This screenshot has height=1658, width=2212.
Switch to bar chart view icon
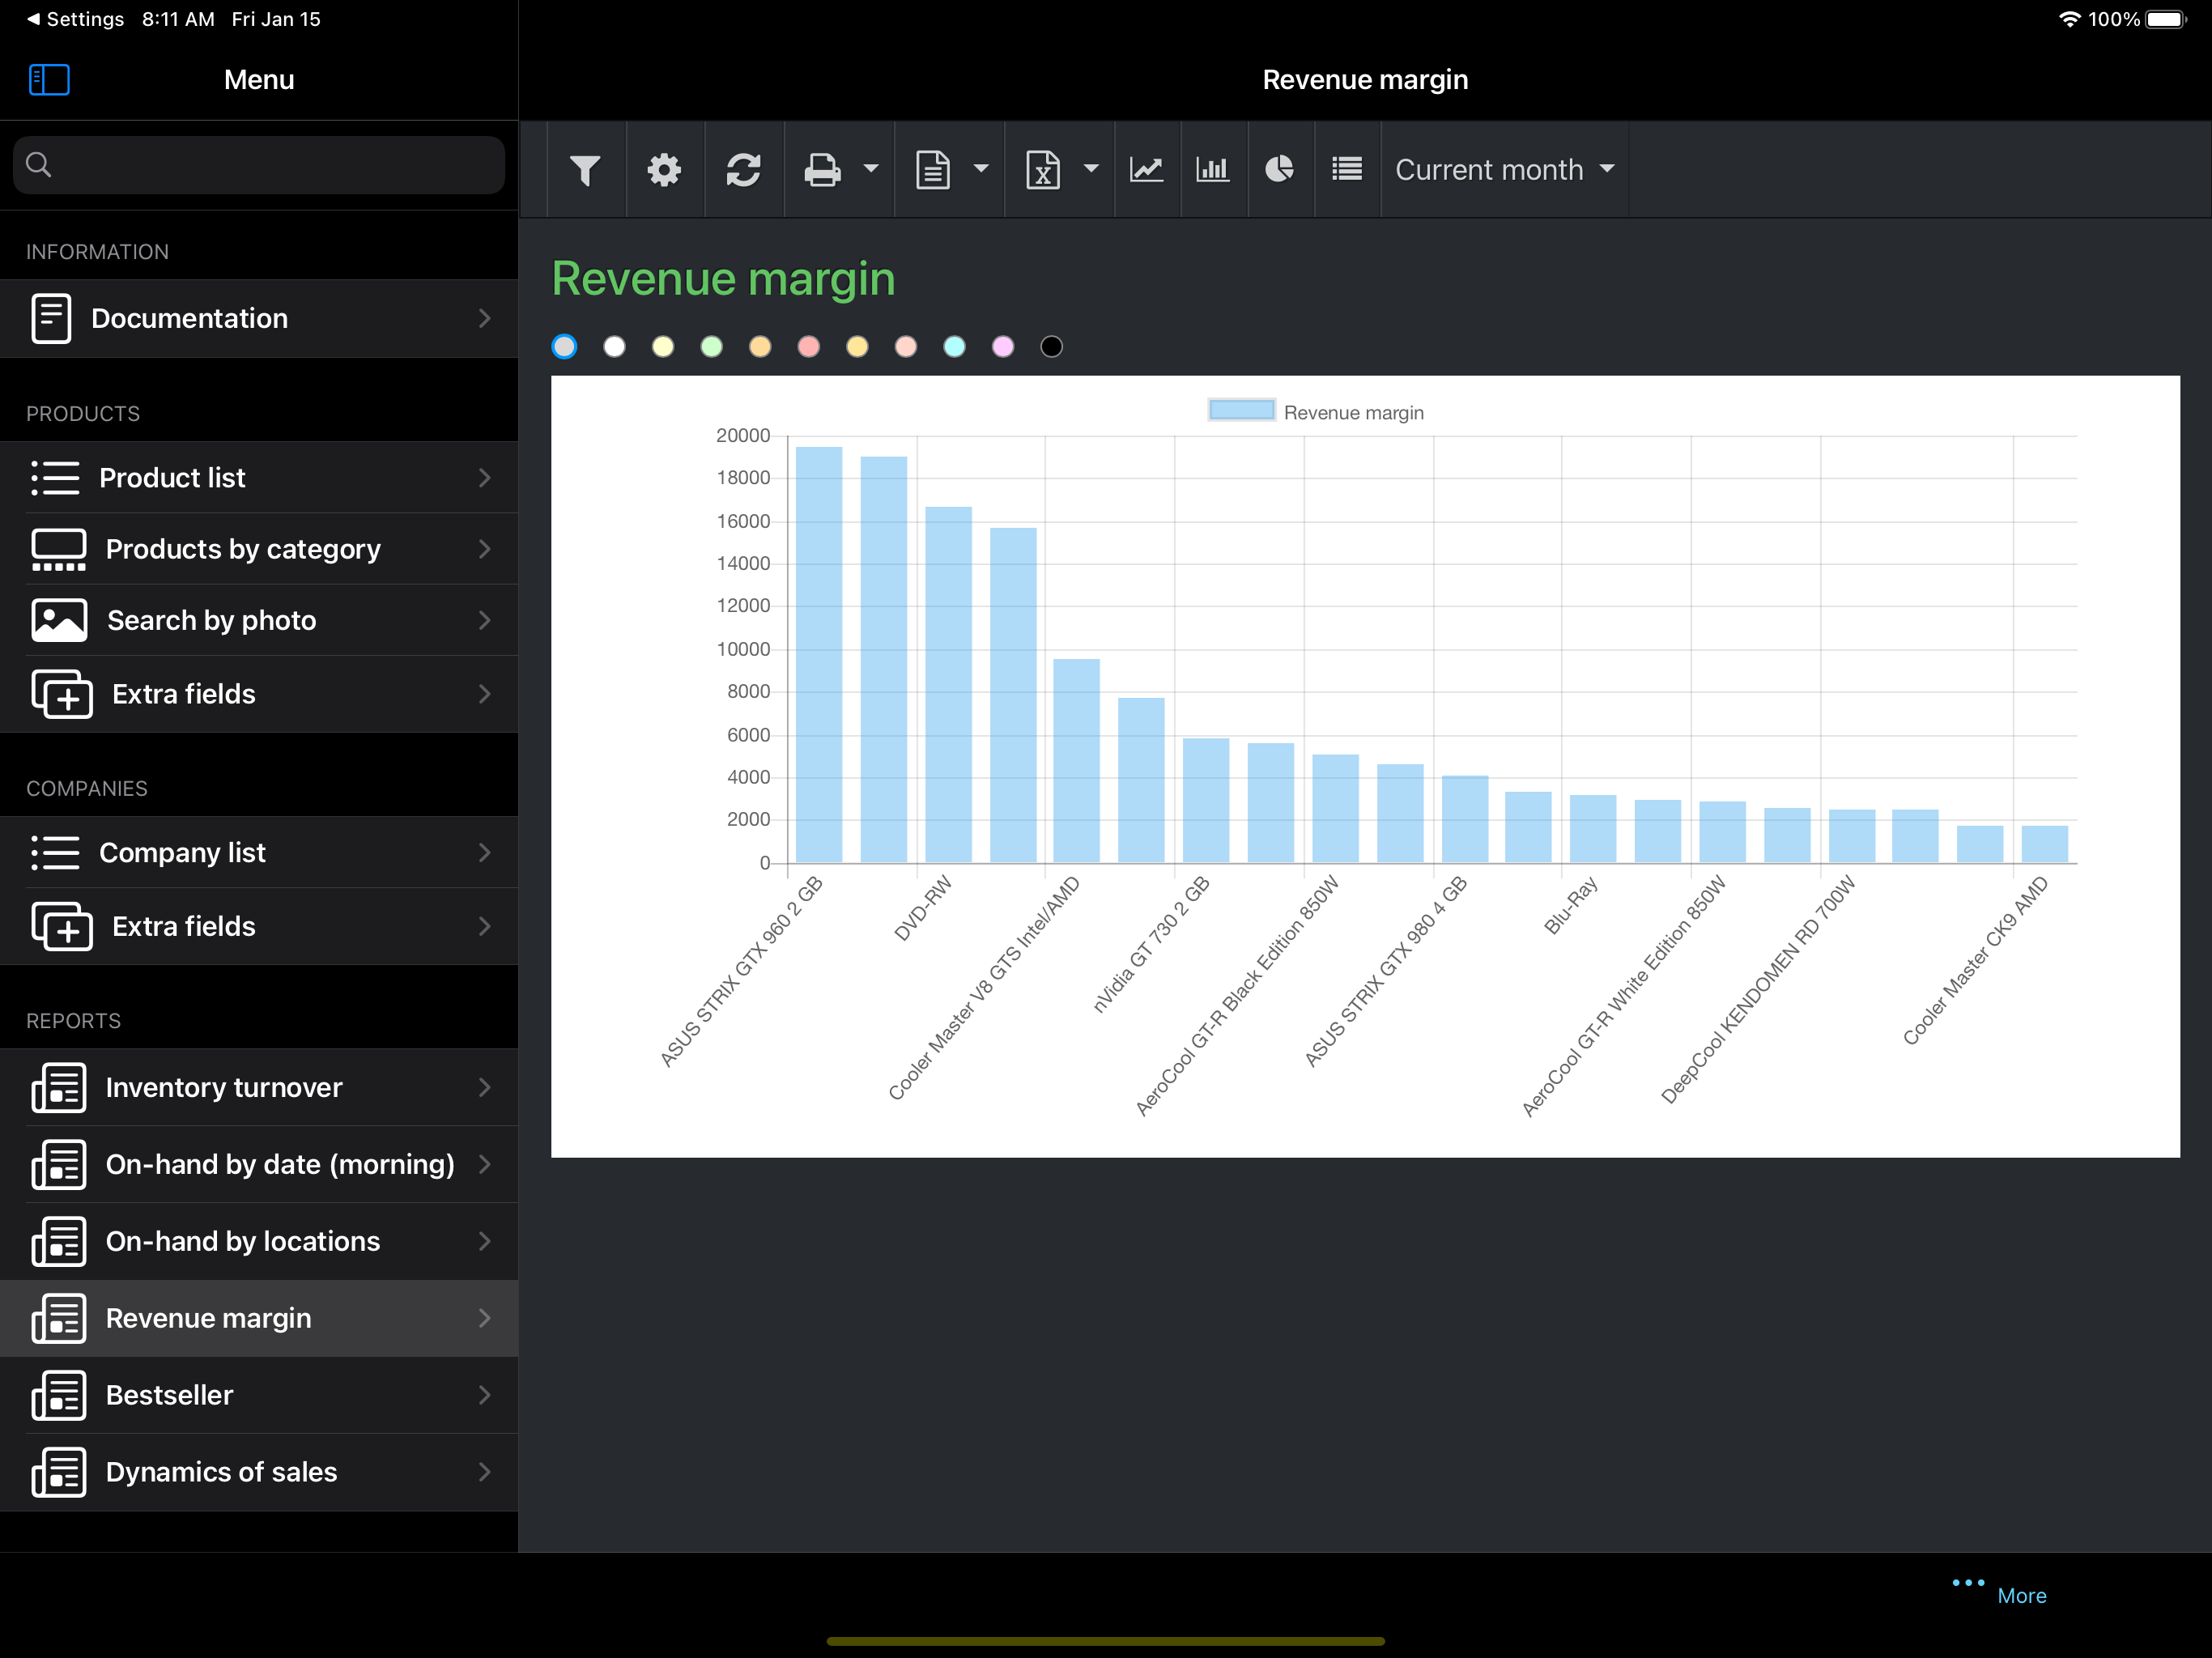tap(1212, 170)
